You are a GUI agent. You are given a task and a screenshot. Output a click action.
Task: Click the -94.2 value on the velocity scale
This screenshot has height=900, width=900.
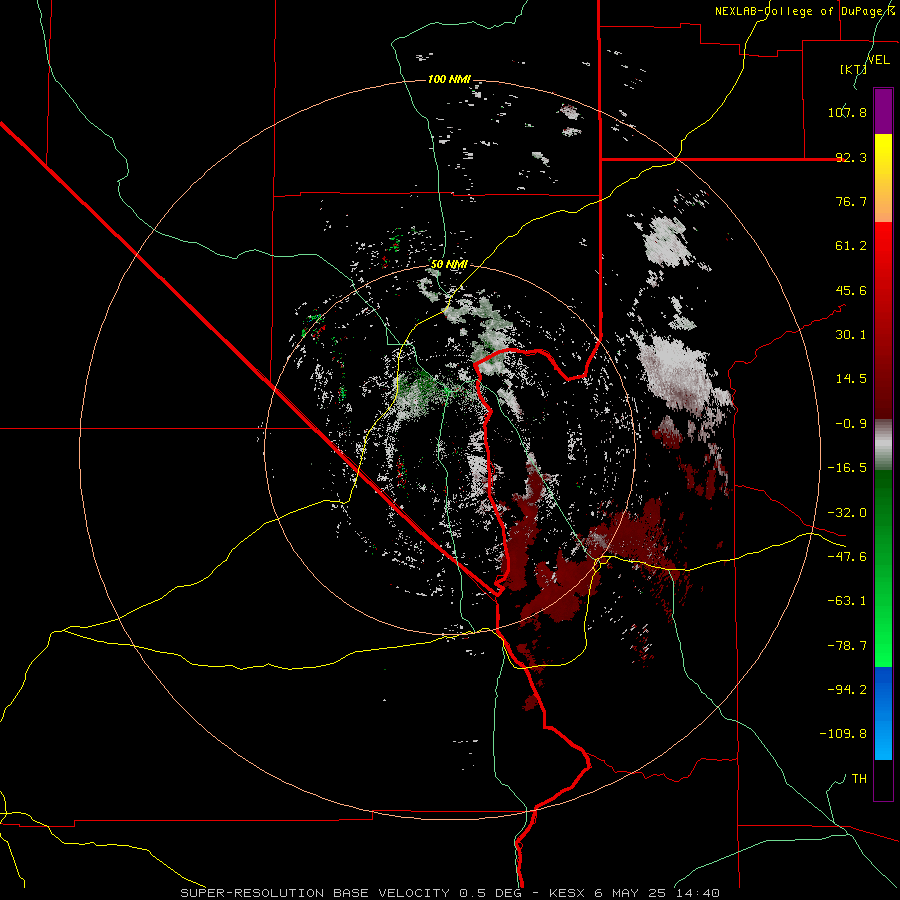tap(847, 690)
